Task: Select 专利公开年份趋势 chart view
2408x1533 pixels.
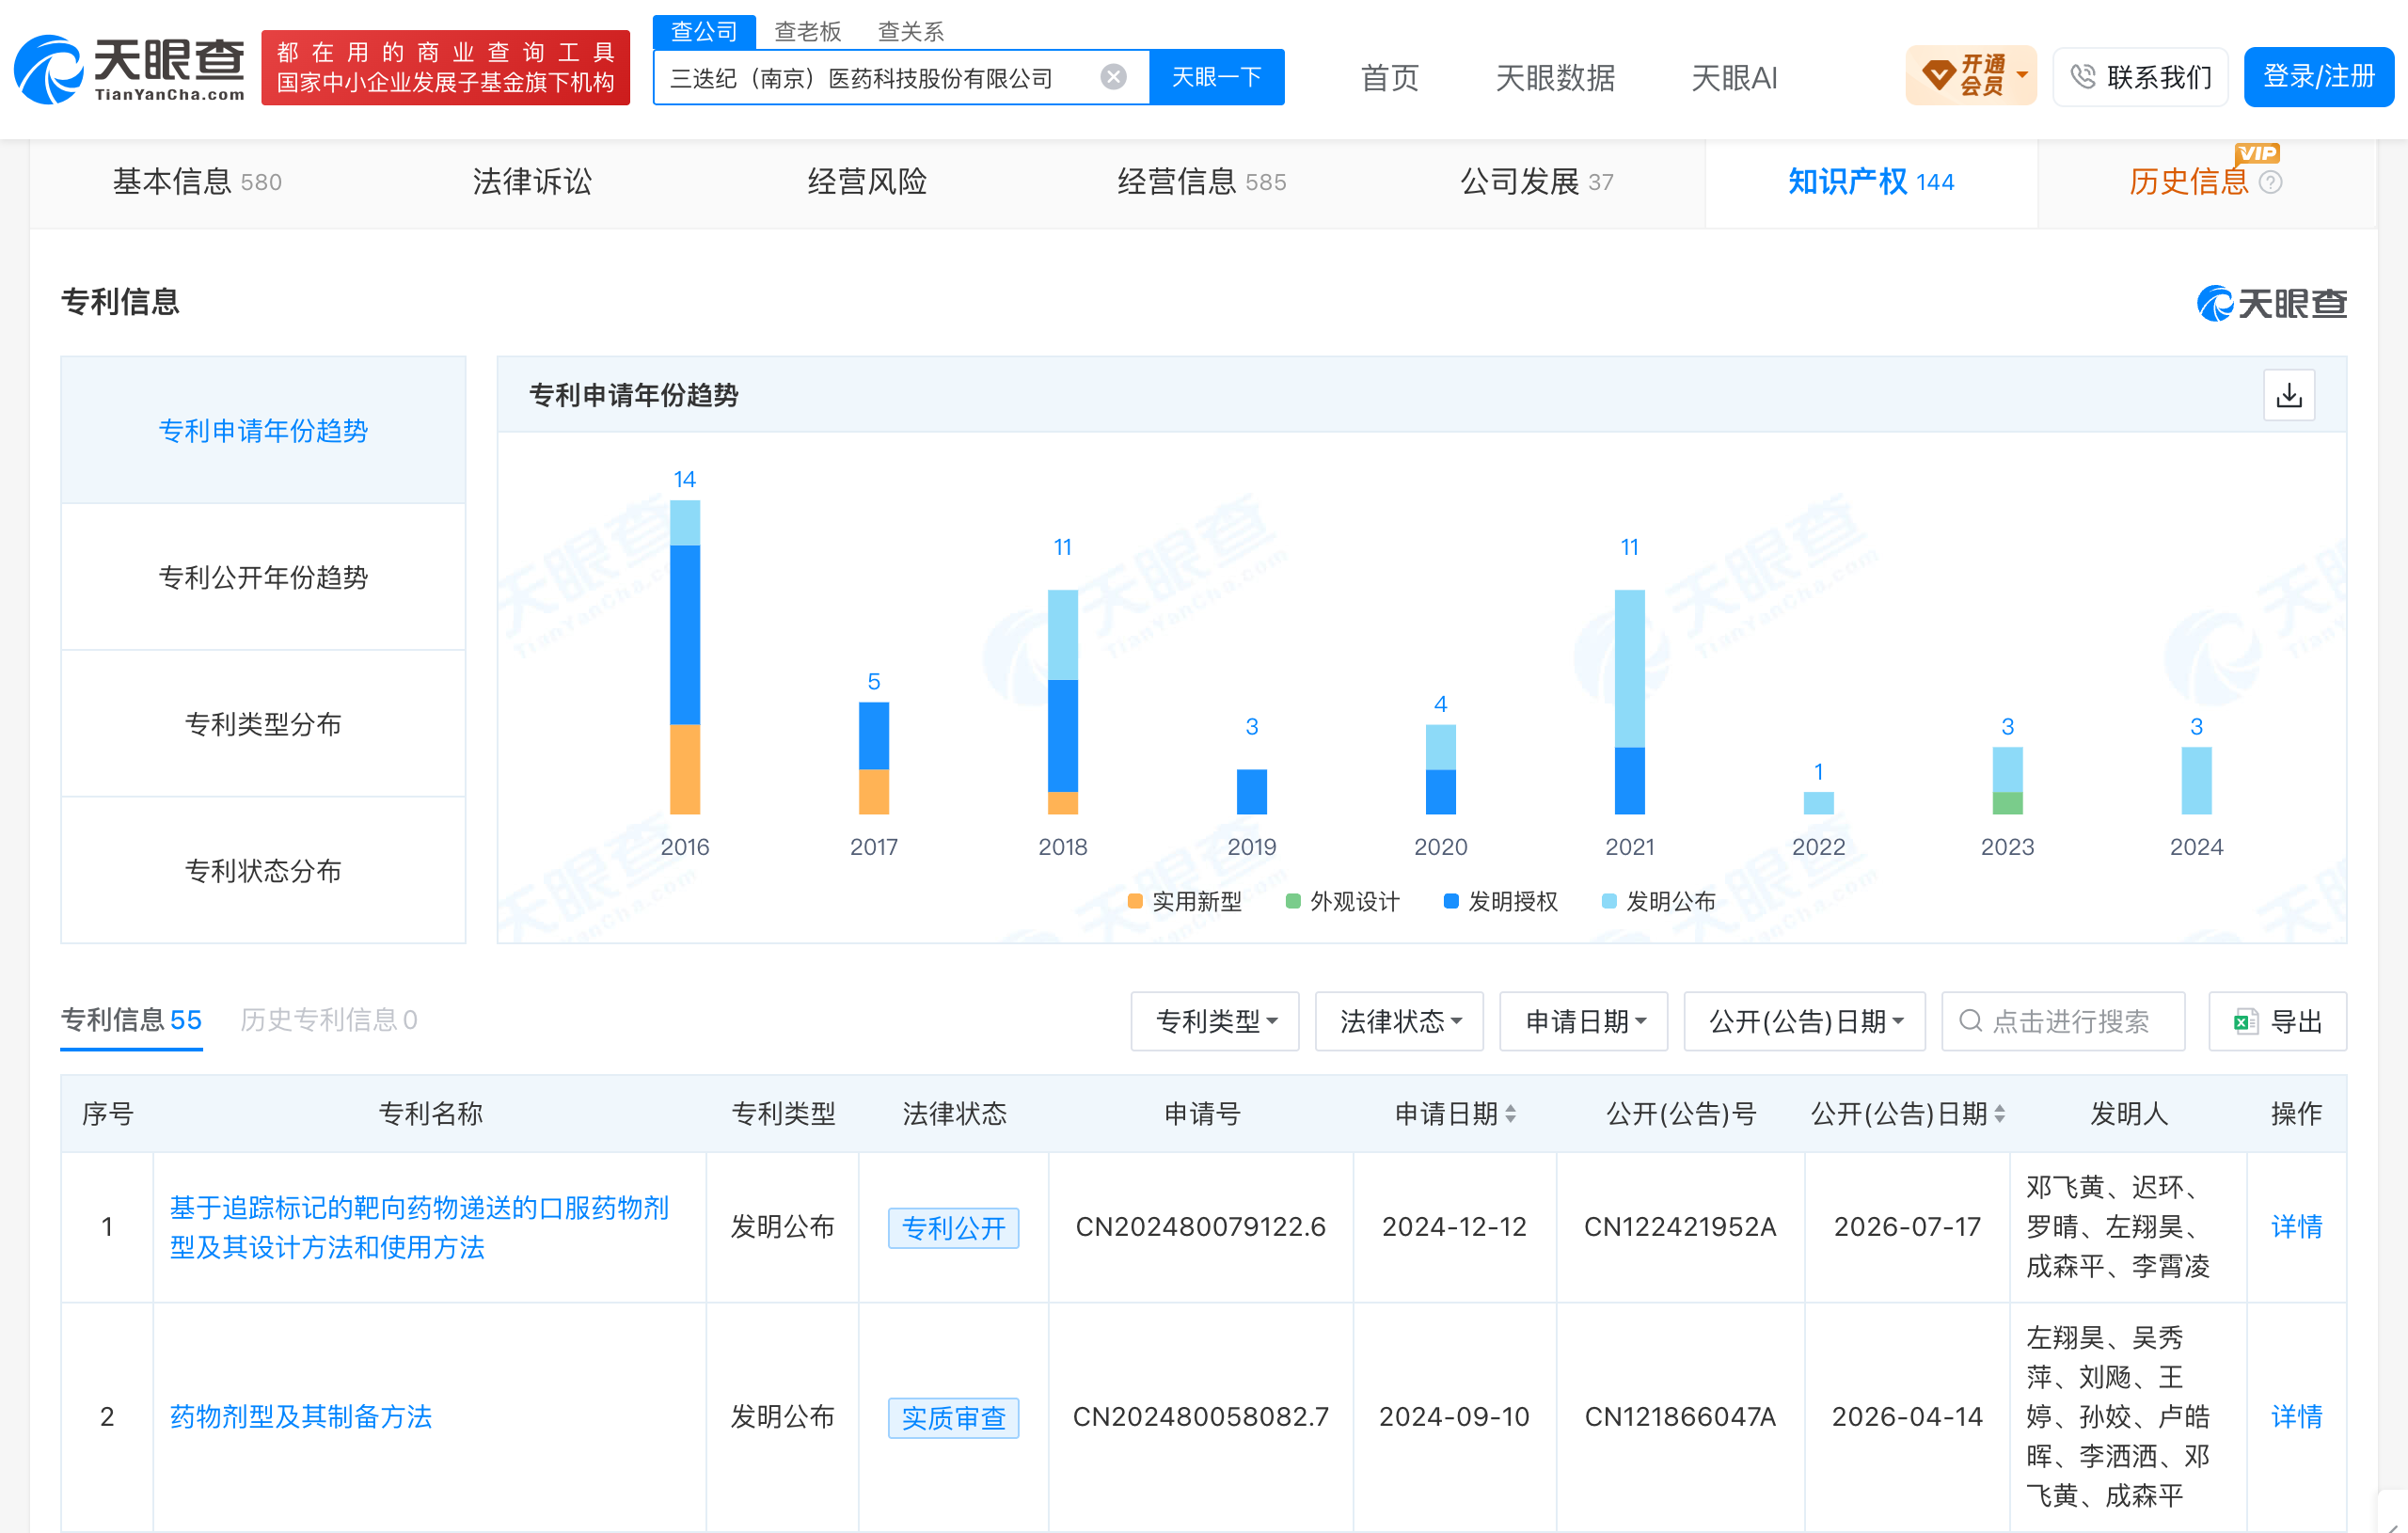Action: [x=264, y=577]
